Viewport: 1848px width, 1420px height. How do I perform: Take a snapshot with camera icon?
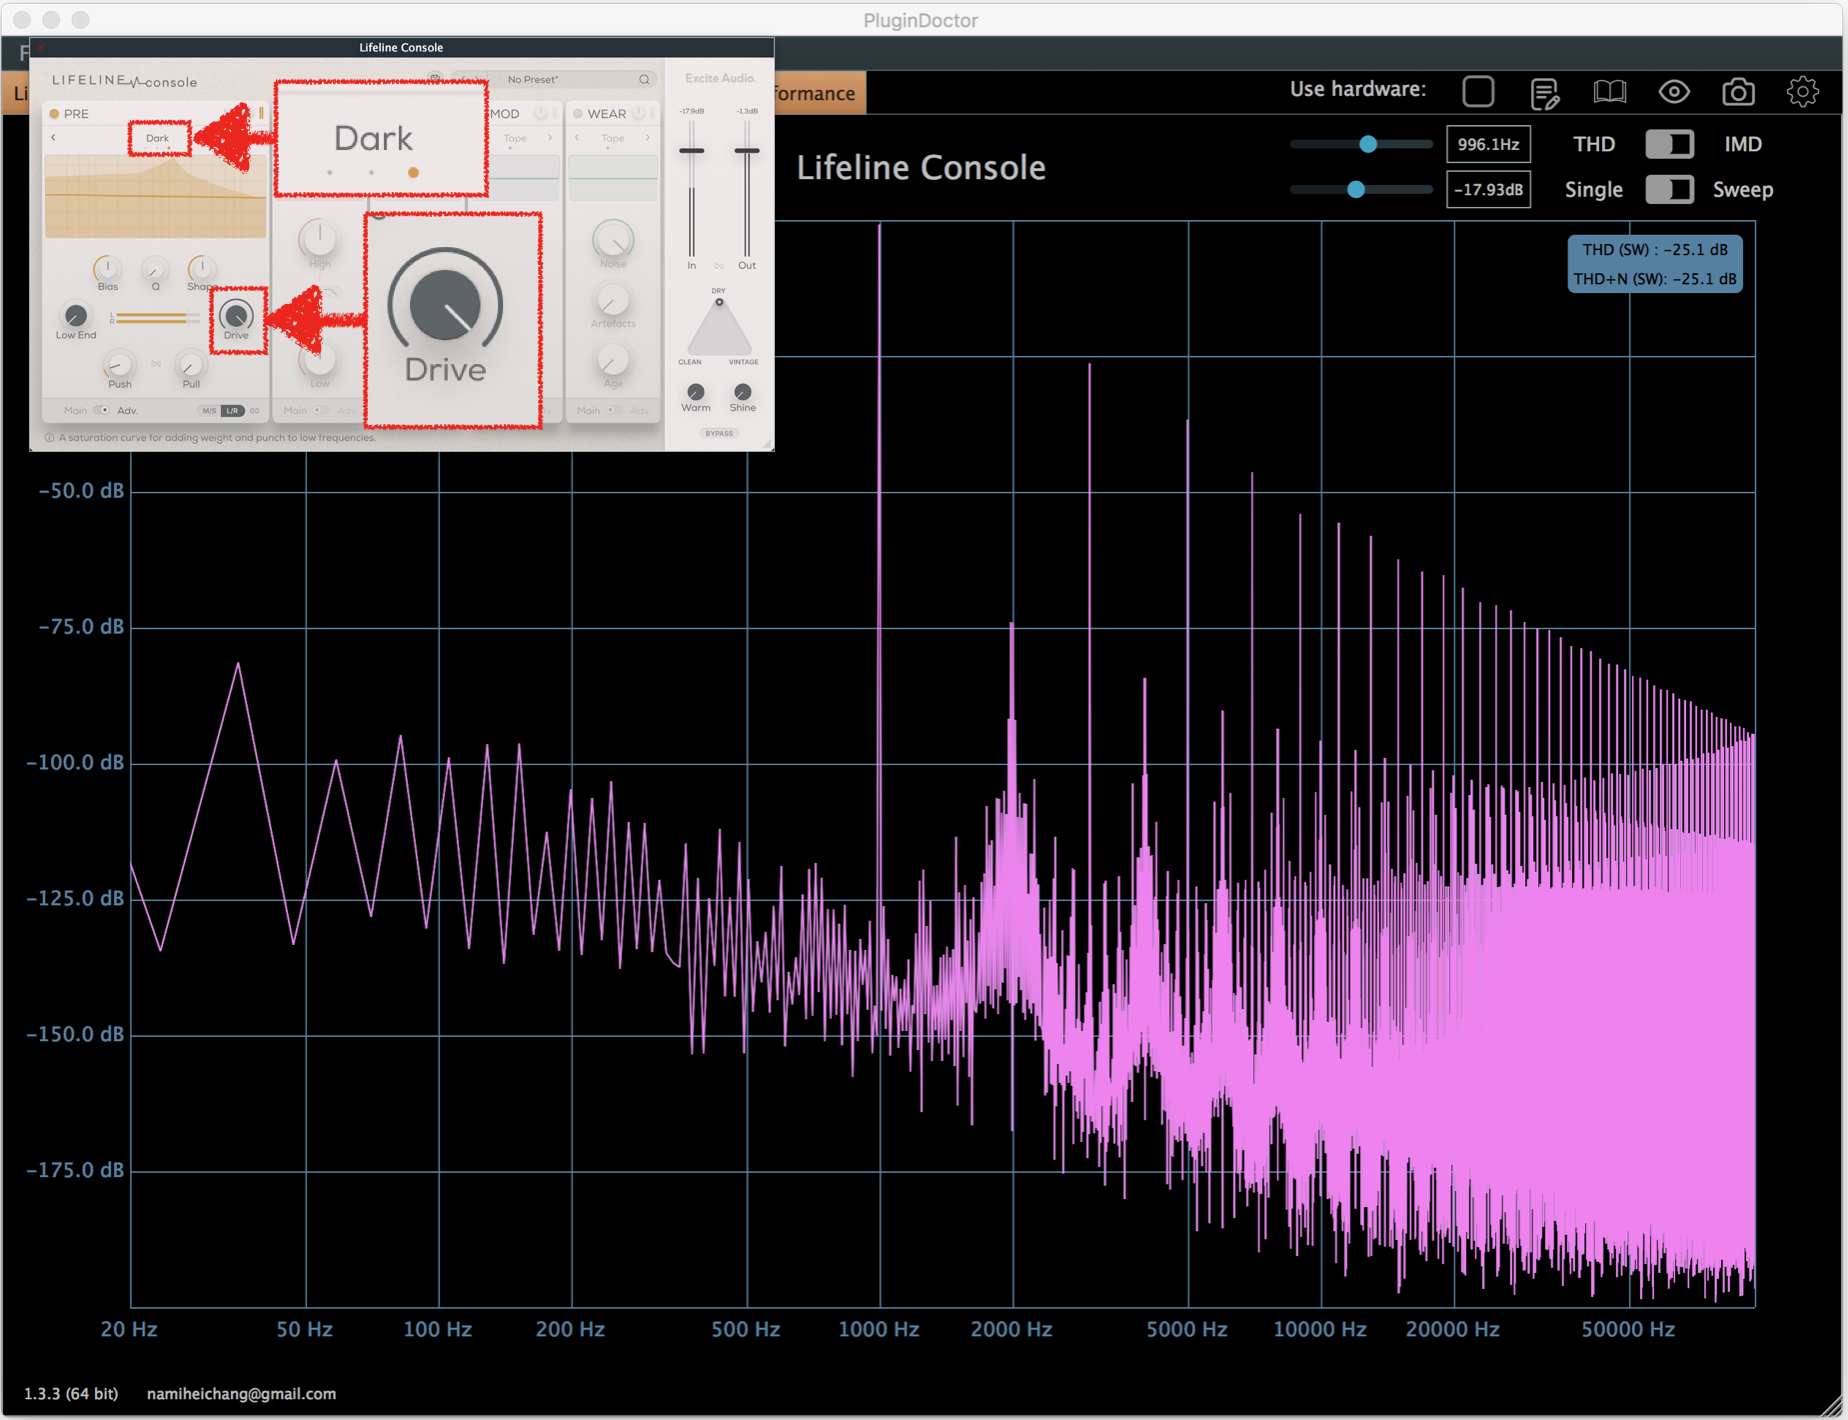point(1738,92)
